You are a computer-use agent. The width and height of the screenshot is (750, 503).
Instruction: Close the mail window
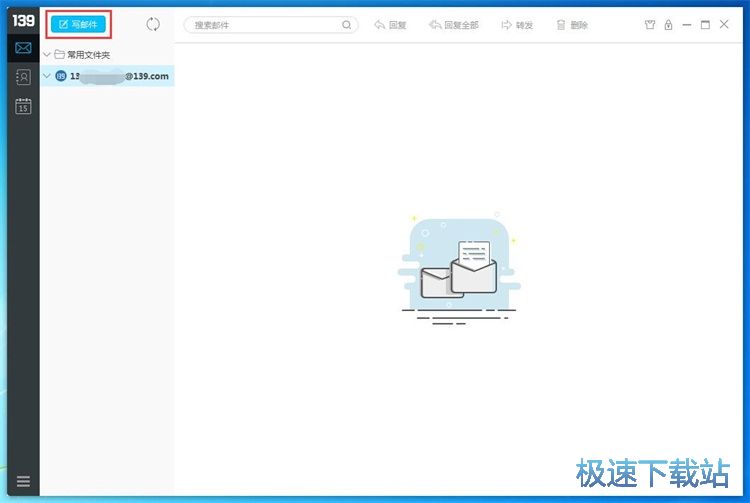click(x=724, y=24)
